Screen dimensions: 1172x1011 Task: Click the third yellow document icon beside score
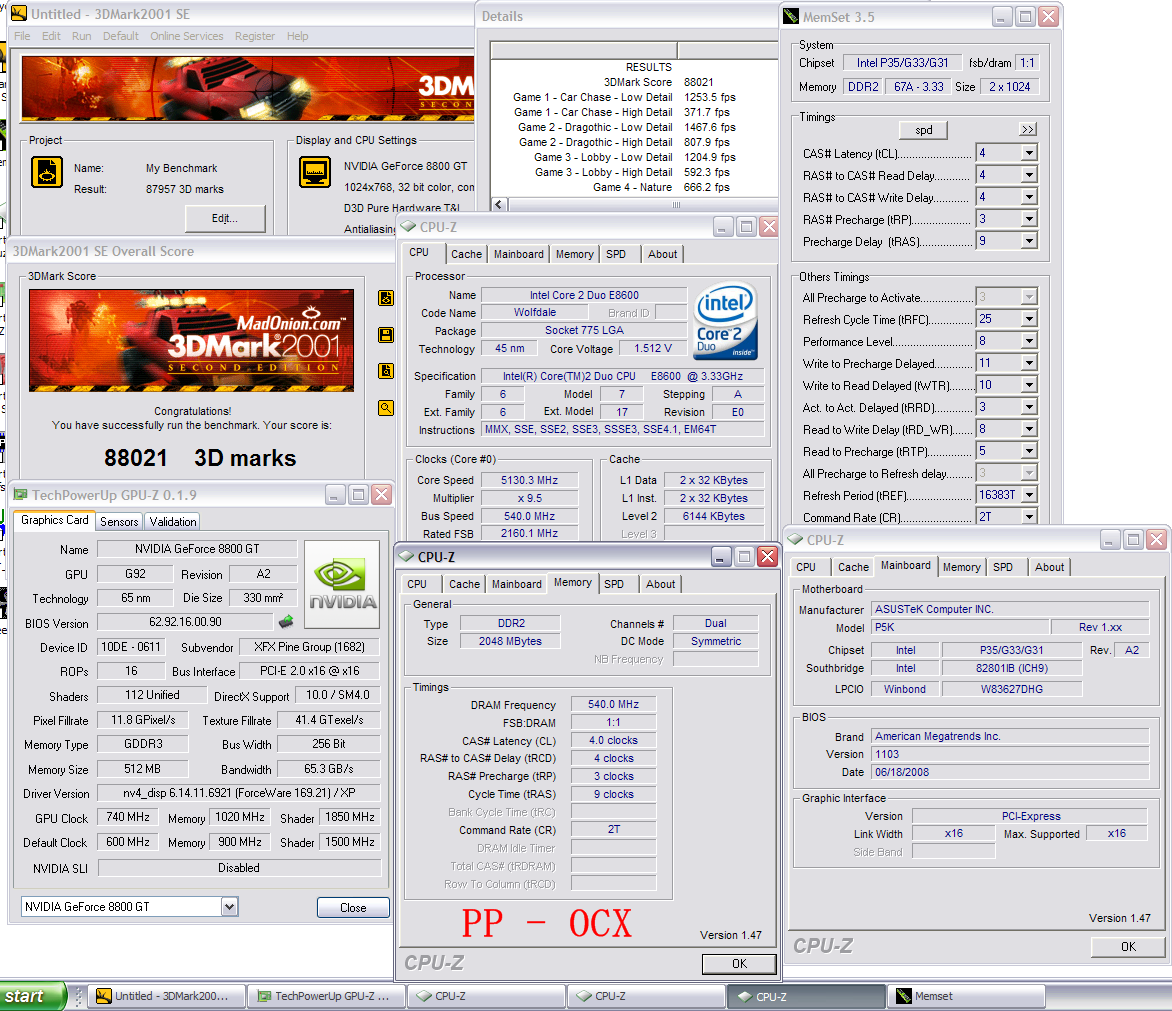click(386, 371)
